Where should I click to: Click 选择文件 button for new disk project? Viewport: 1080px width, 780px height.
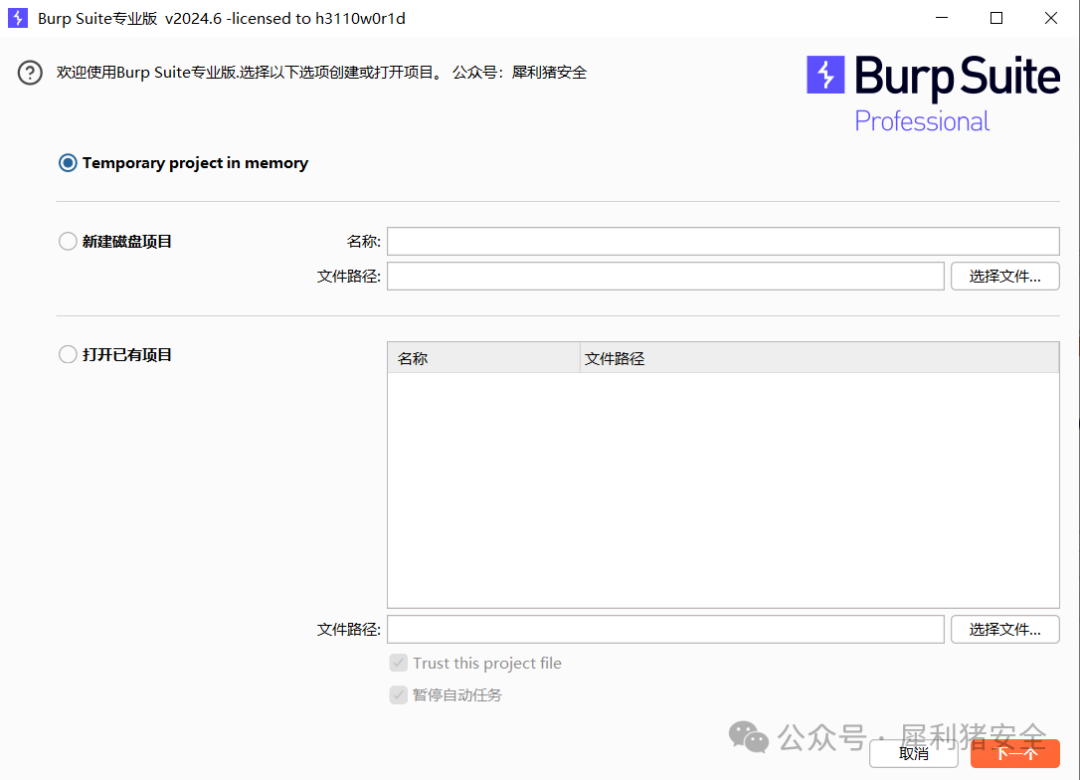point(1005,276)
